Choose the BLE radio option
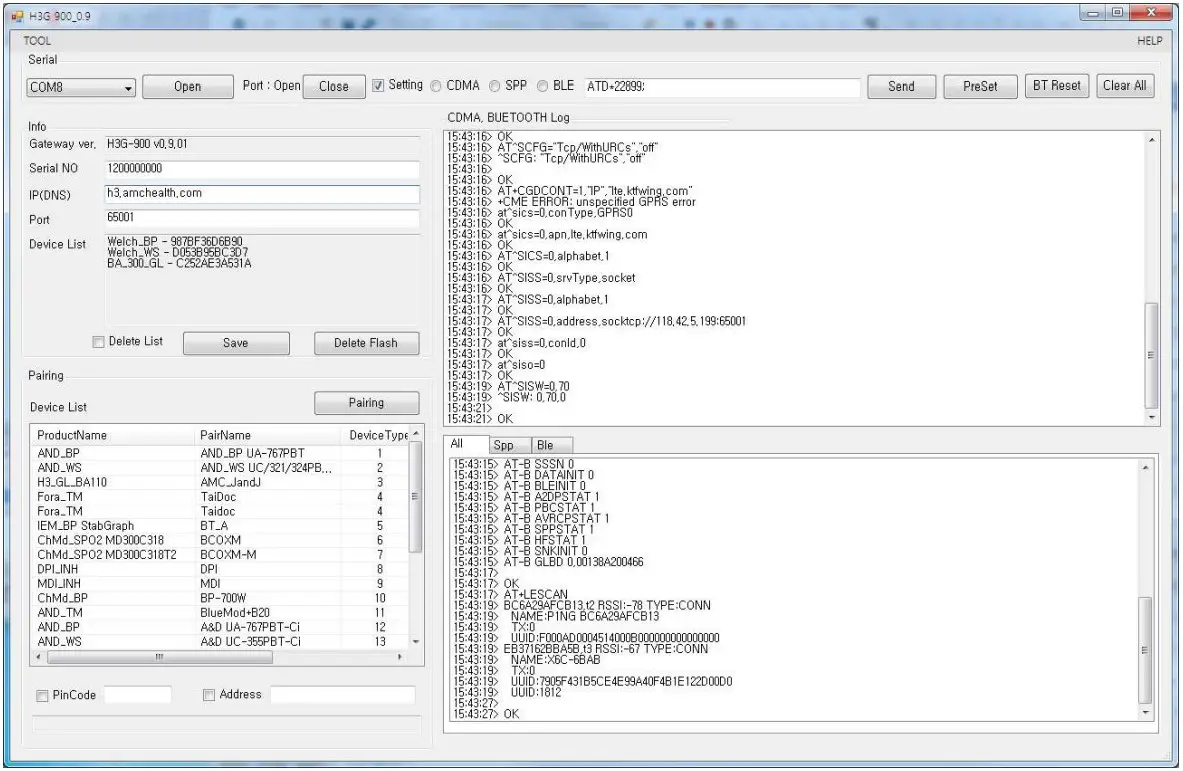 (x=544, y=86)
